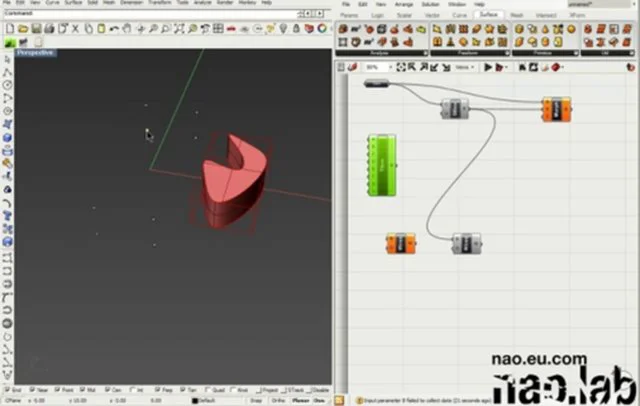Click the Zoom Extents icon in Rhino toolbar
640x406 pixels.
pyautogui.click(x=179, y=29)
